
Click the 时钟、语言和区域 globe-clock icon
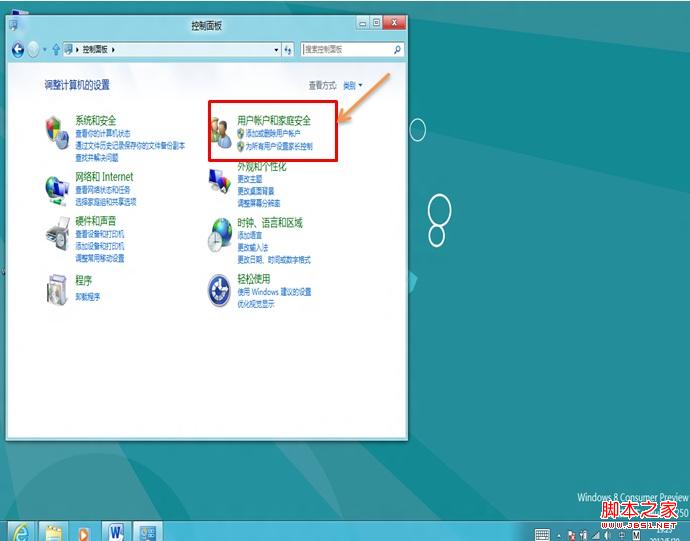pos(220,235)
